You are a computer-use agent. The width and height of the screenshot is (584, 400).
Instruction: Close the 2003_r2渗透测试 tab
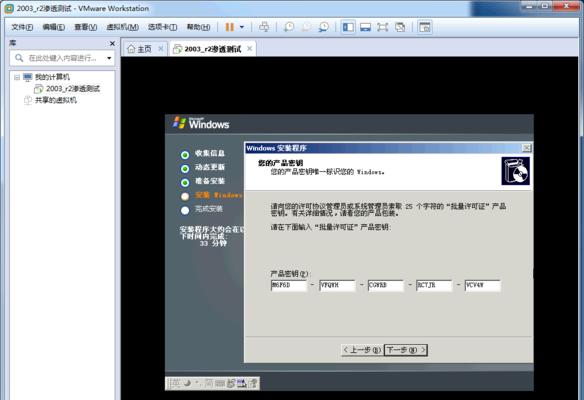250,48
